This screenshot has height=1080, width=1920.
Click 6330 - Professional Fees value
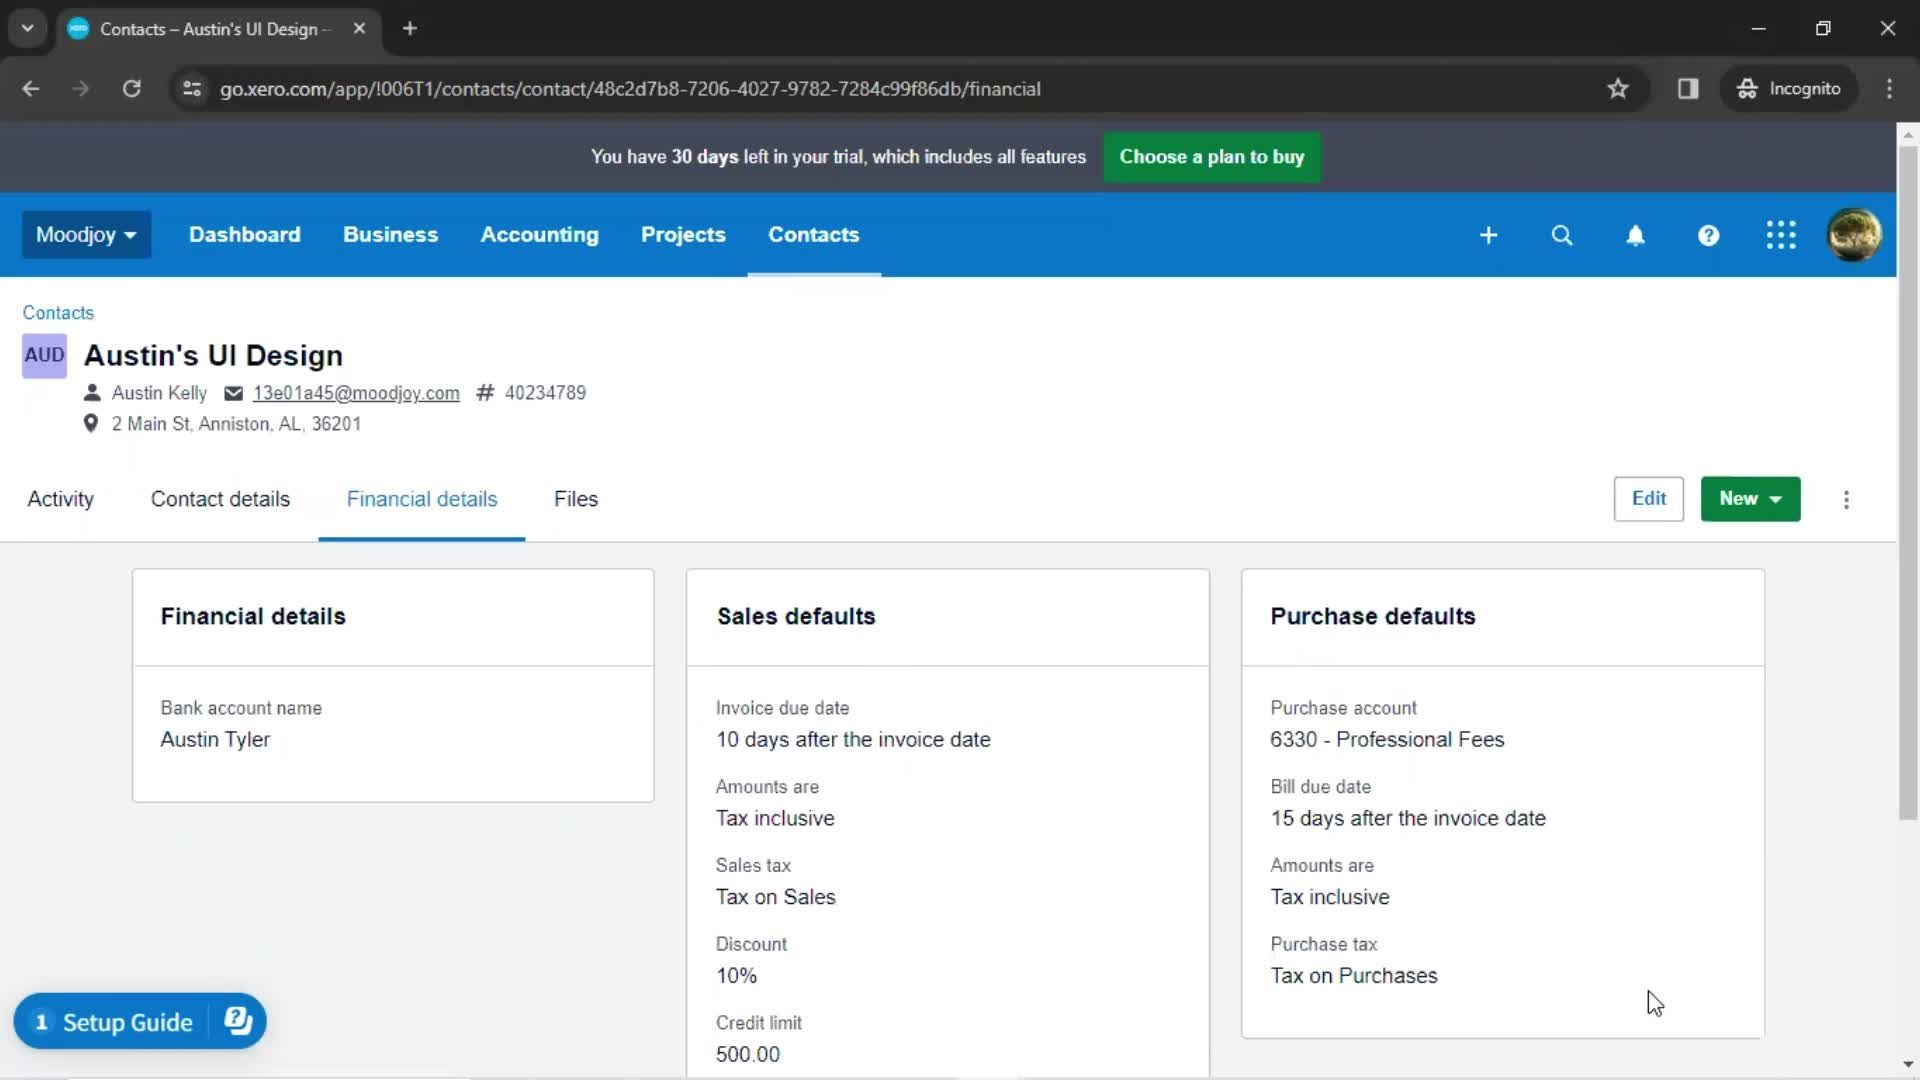(1387, 740)
